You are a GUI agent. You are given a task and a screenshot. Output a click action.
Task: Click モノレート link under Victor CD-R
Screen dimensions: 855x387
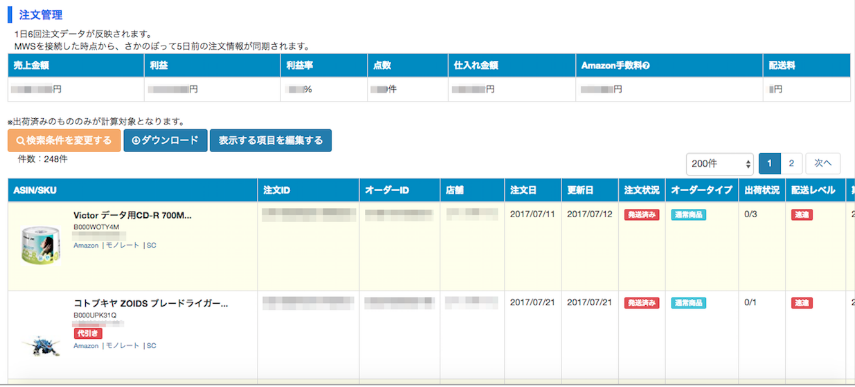[122, 246]
